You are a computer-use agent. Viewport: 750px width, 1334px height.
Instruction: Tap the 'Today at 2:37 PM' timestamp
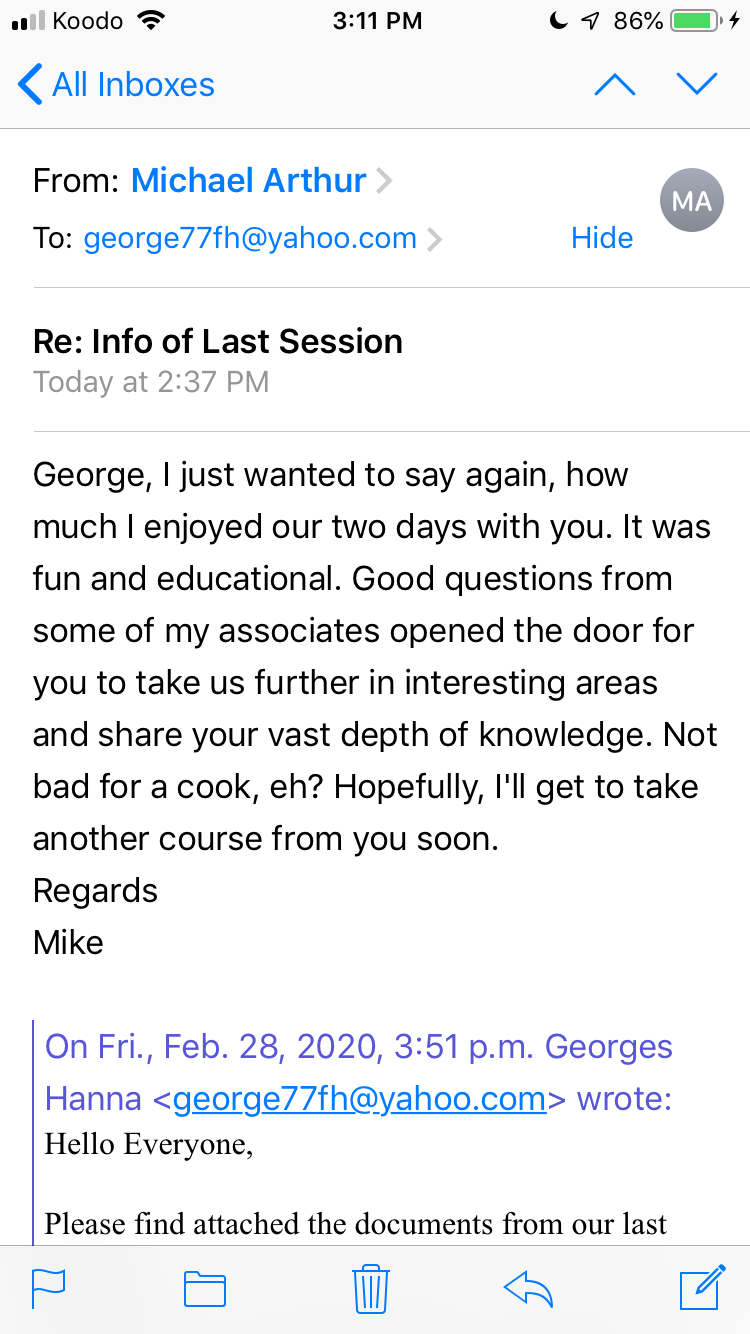coord(151,382)
